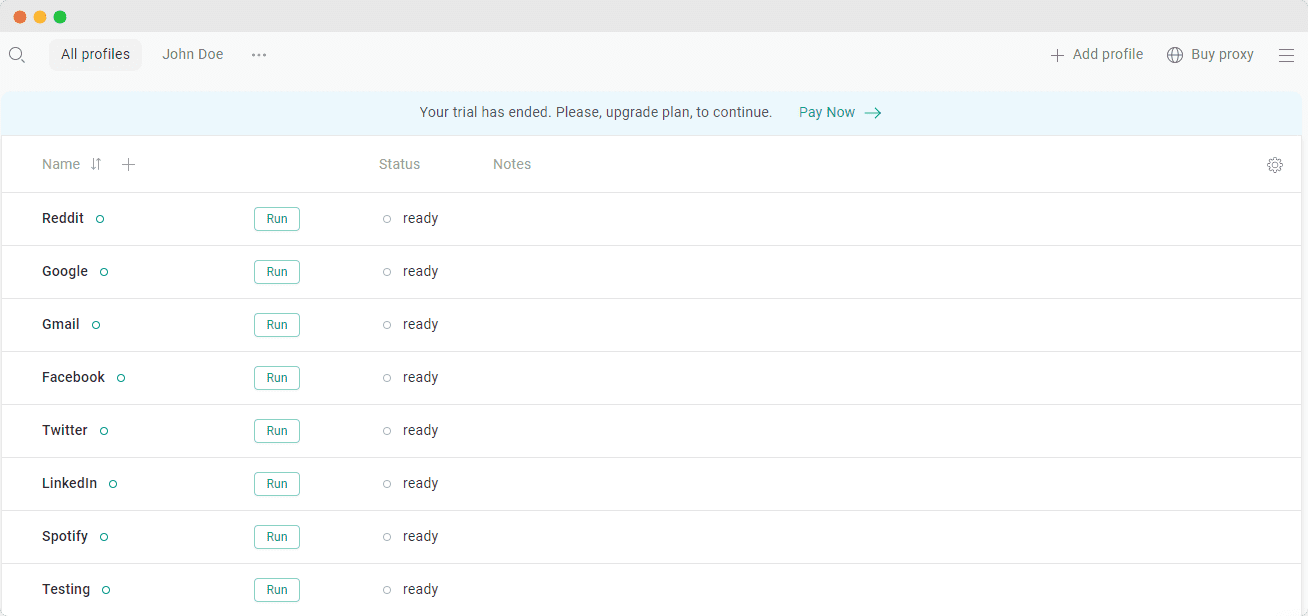Click Buy proxy button
This screenshot has height=616, width=1308.
[x=1210, y=55]
